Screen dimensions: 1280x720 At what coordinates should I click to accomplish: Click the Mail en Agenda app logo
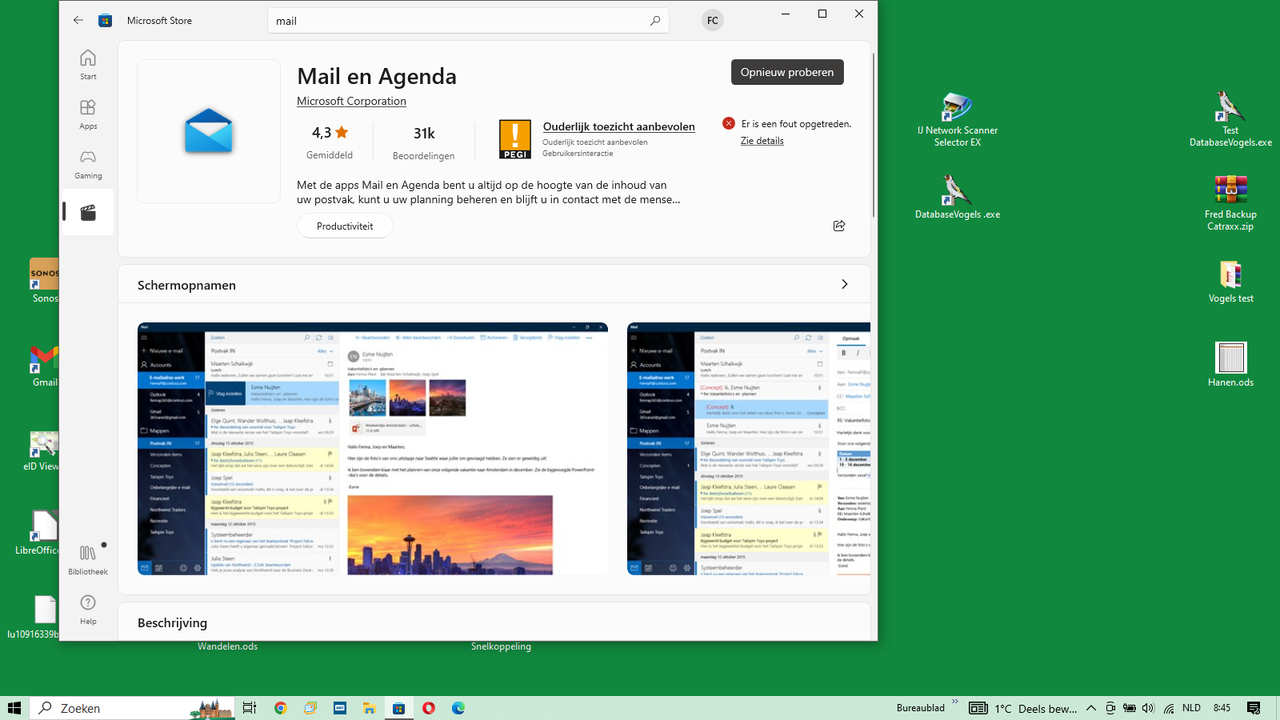coord(209,131)
